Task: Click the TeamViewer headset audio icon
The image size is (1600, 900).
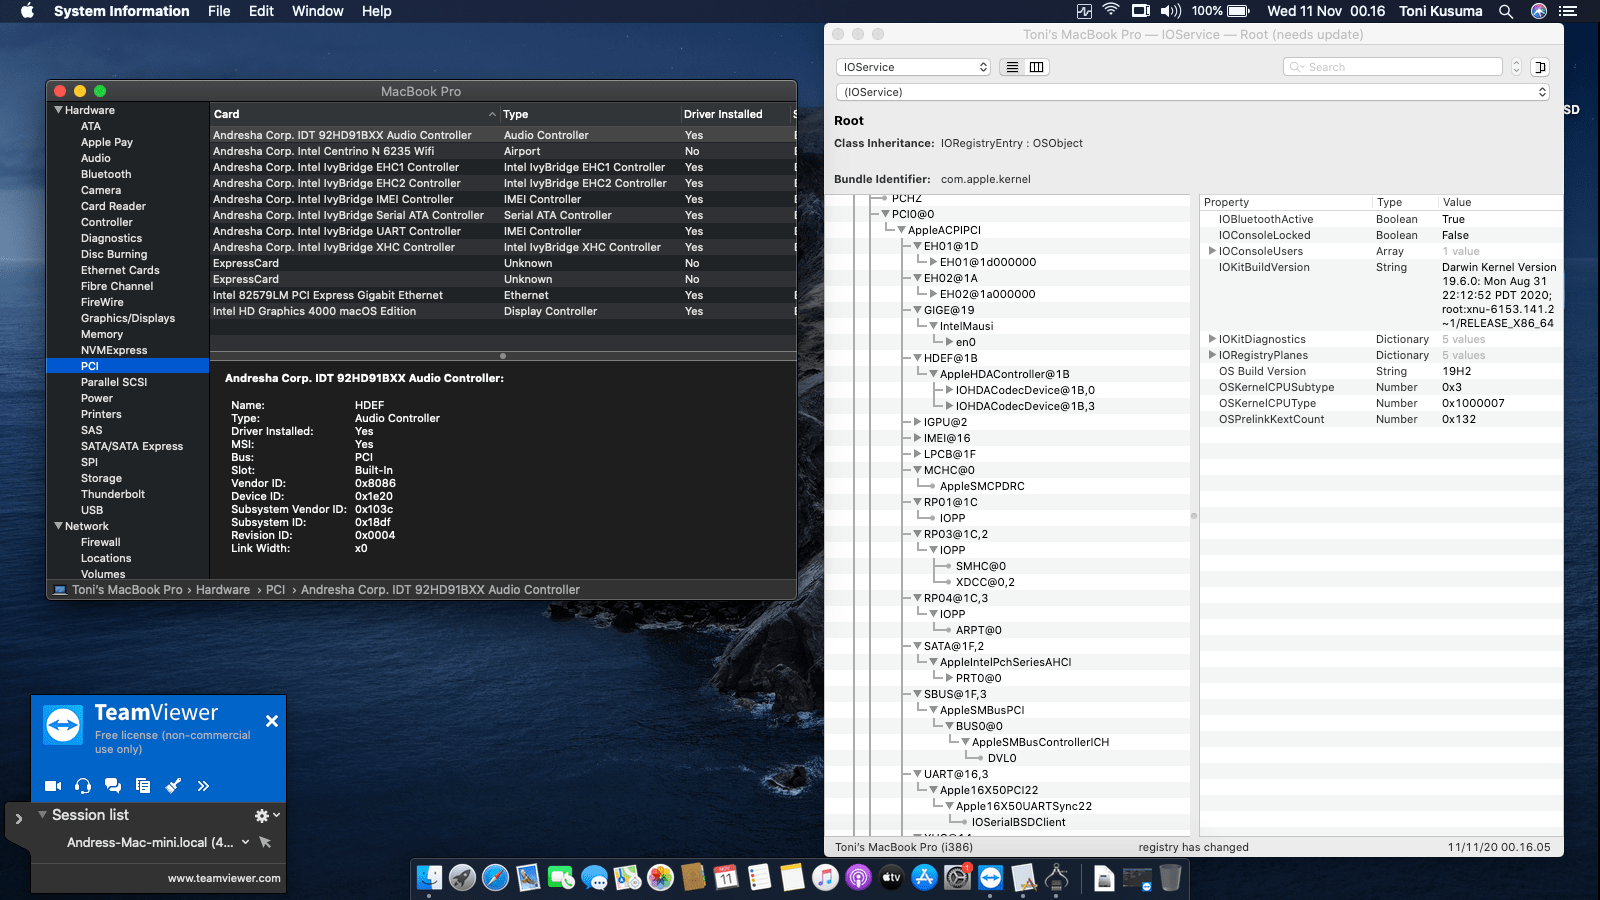Action: 83,786
